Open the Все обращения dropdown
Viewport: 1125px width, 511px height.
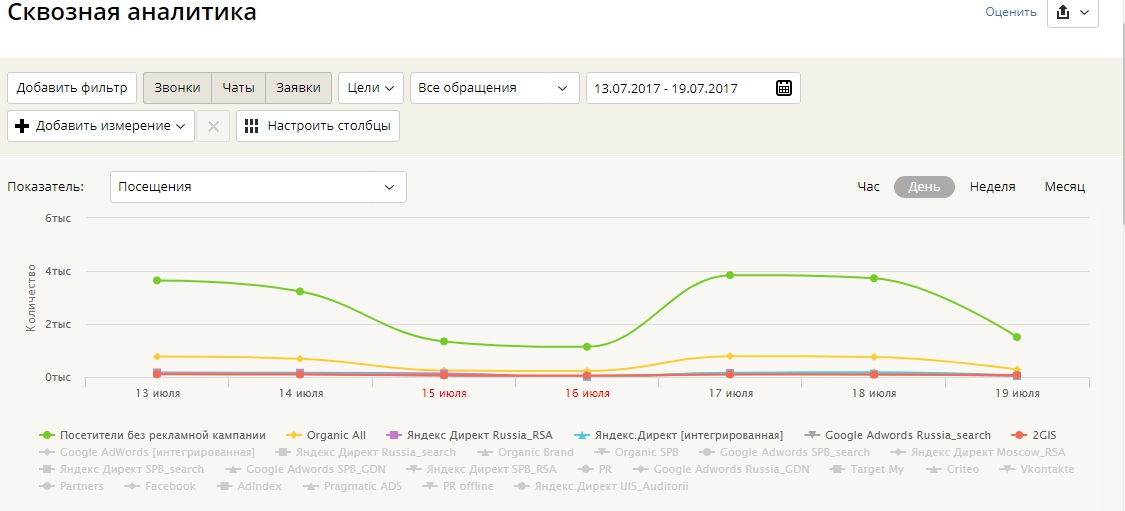494,88
